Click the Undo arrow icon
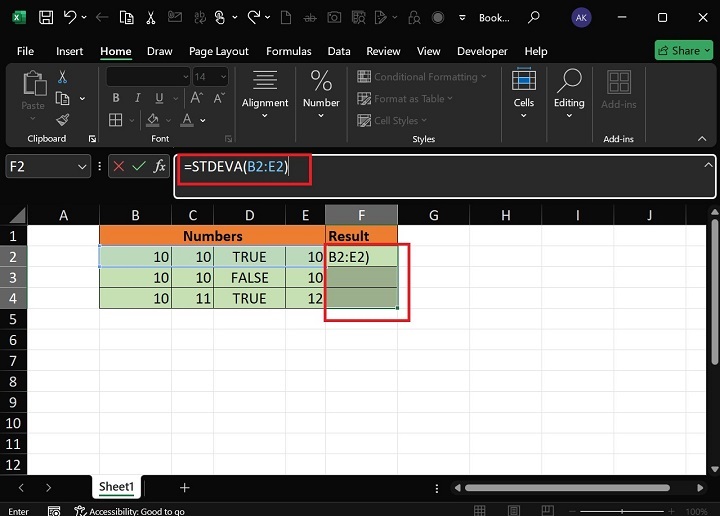 70,17
